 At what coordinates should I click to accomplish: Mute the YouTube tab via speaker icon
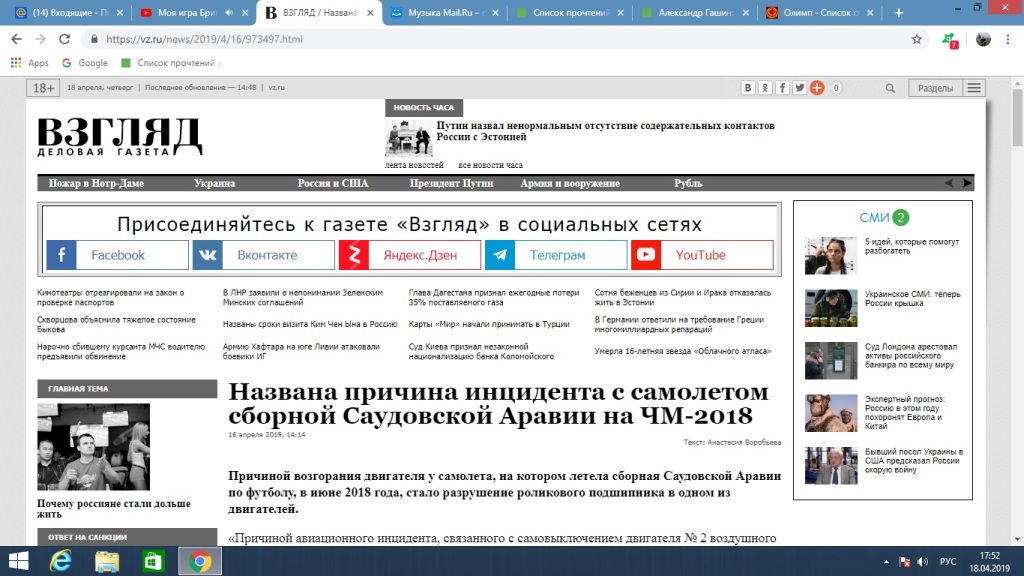[229, 12]
